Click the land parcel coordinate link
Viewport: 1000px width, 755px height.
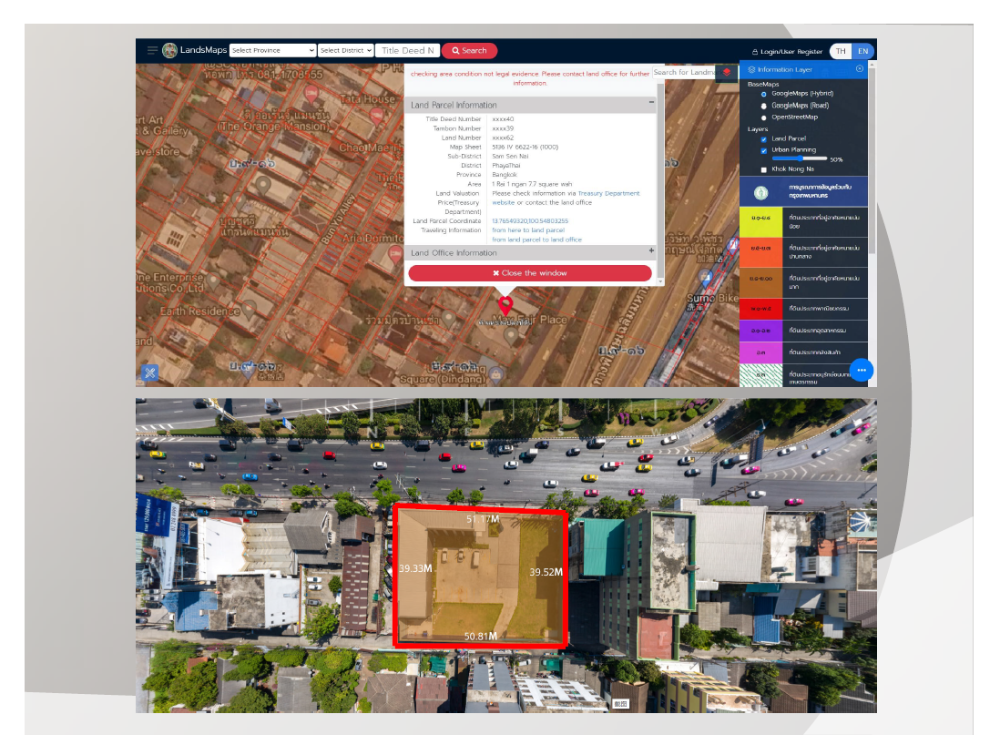coord(530,221)
